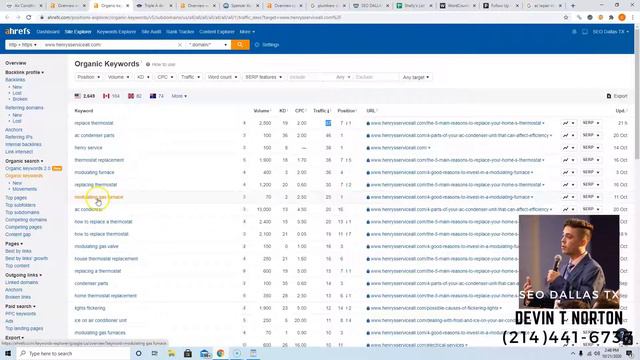
Task: Click the domain search input field
Action: pos(109,44)
